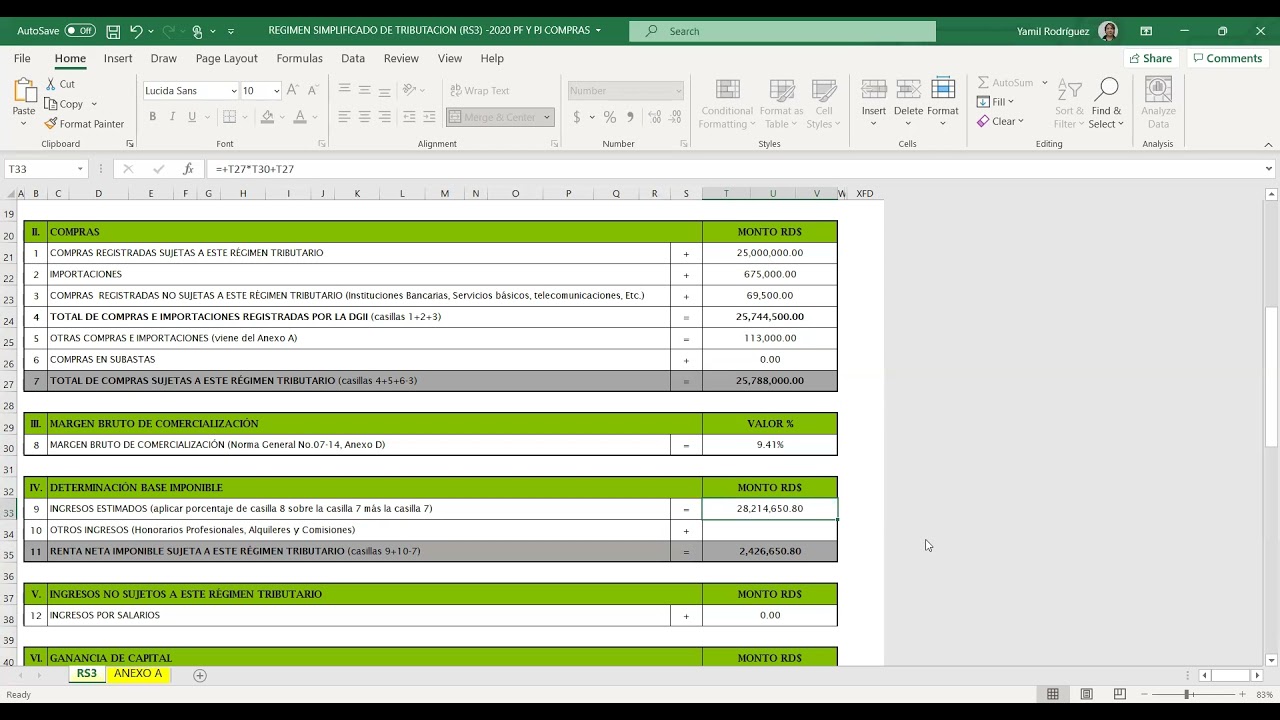Screen dimensions: 1280x720
Task: Adjust the zoom slider handle
Action: coord(1187,694)
